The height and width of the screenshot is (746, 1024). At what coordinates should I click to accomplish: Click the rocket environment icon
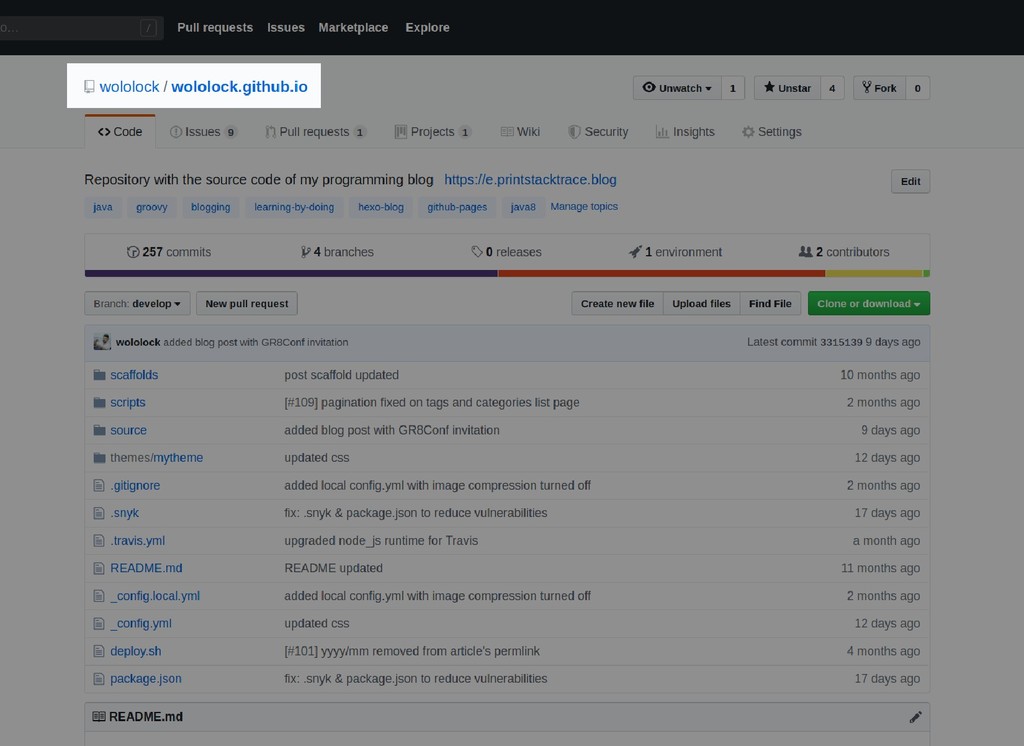point(635,252)
